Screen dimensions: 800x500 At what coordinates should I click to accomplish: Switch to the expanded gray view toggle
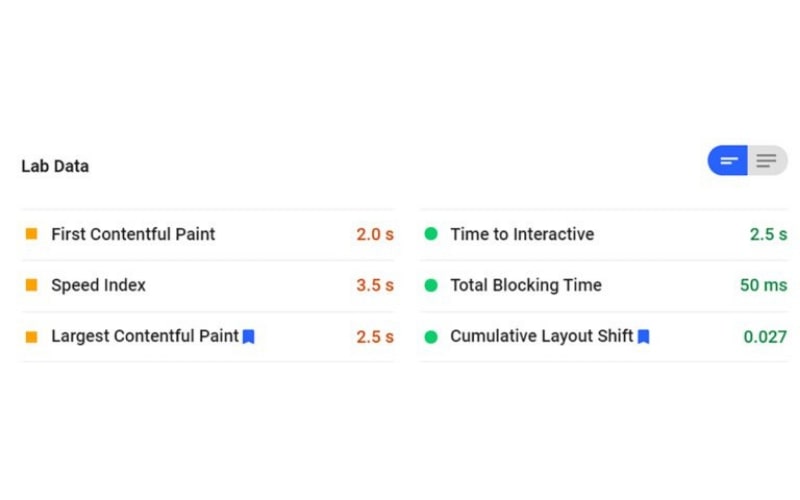(767, 161)
